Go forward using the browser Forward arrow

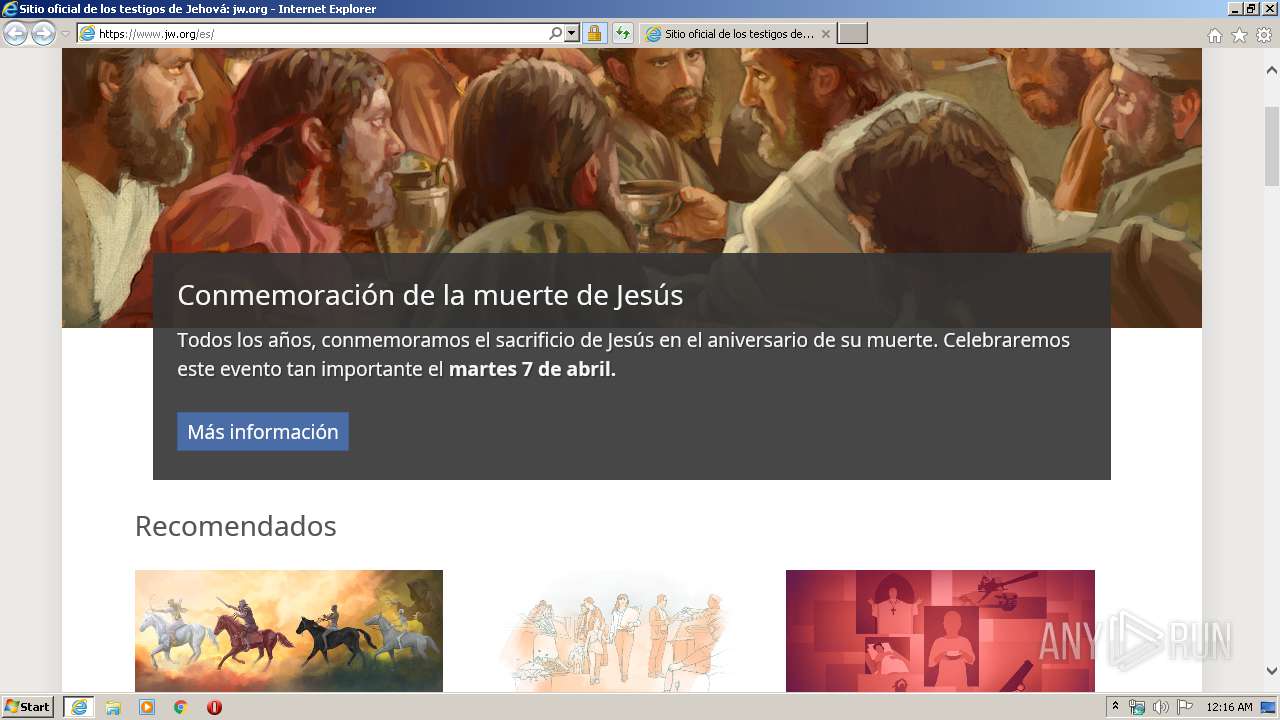pyautogui.click(x=43, y=34)
